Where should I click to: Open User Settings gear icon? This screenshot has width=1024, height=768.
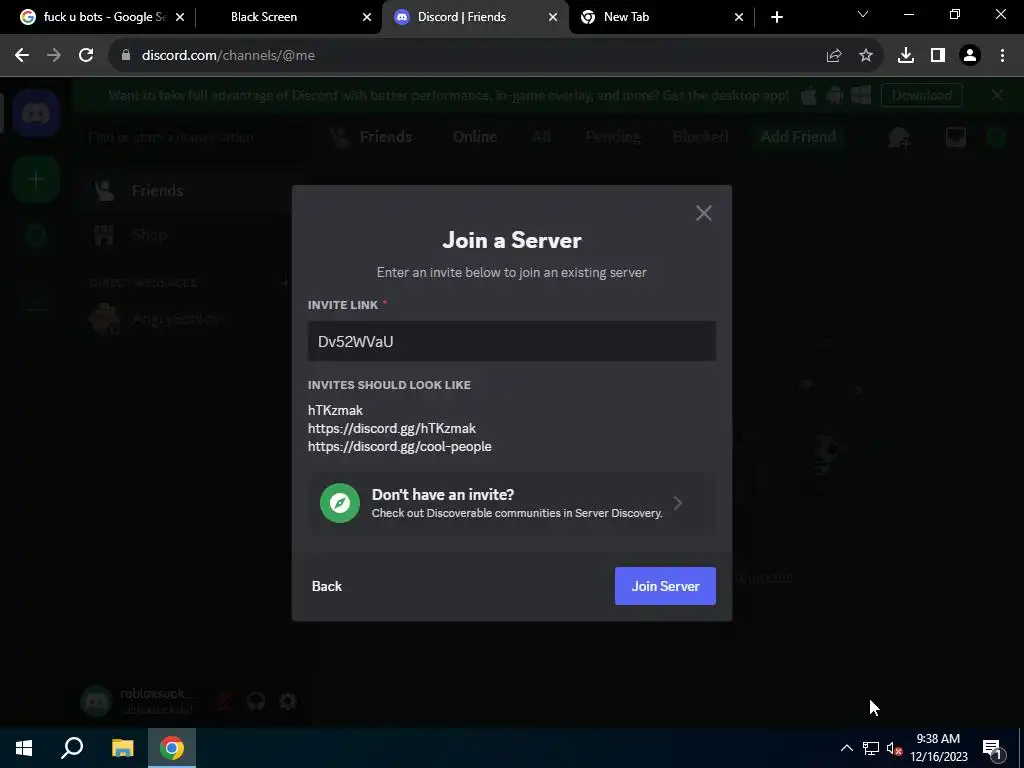click(x=288, y=701)
